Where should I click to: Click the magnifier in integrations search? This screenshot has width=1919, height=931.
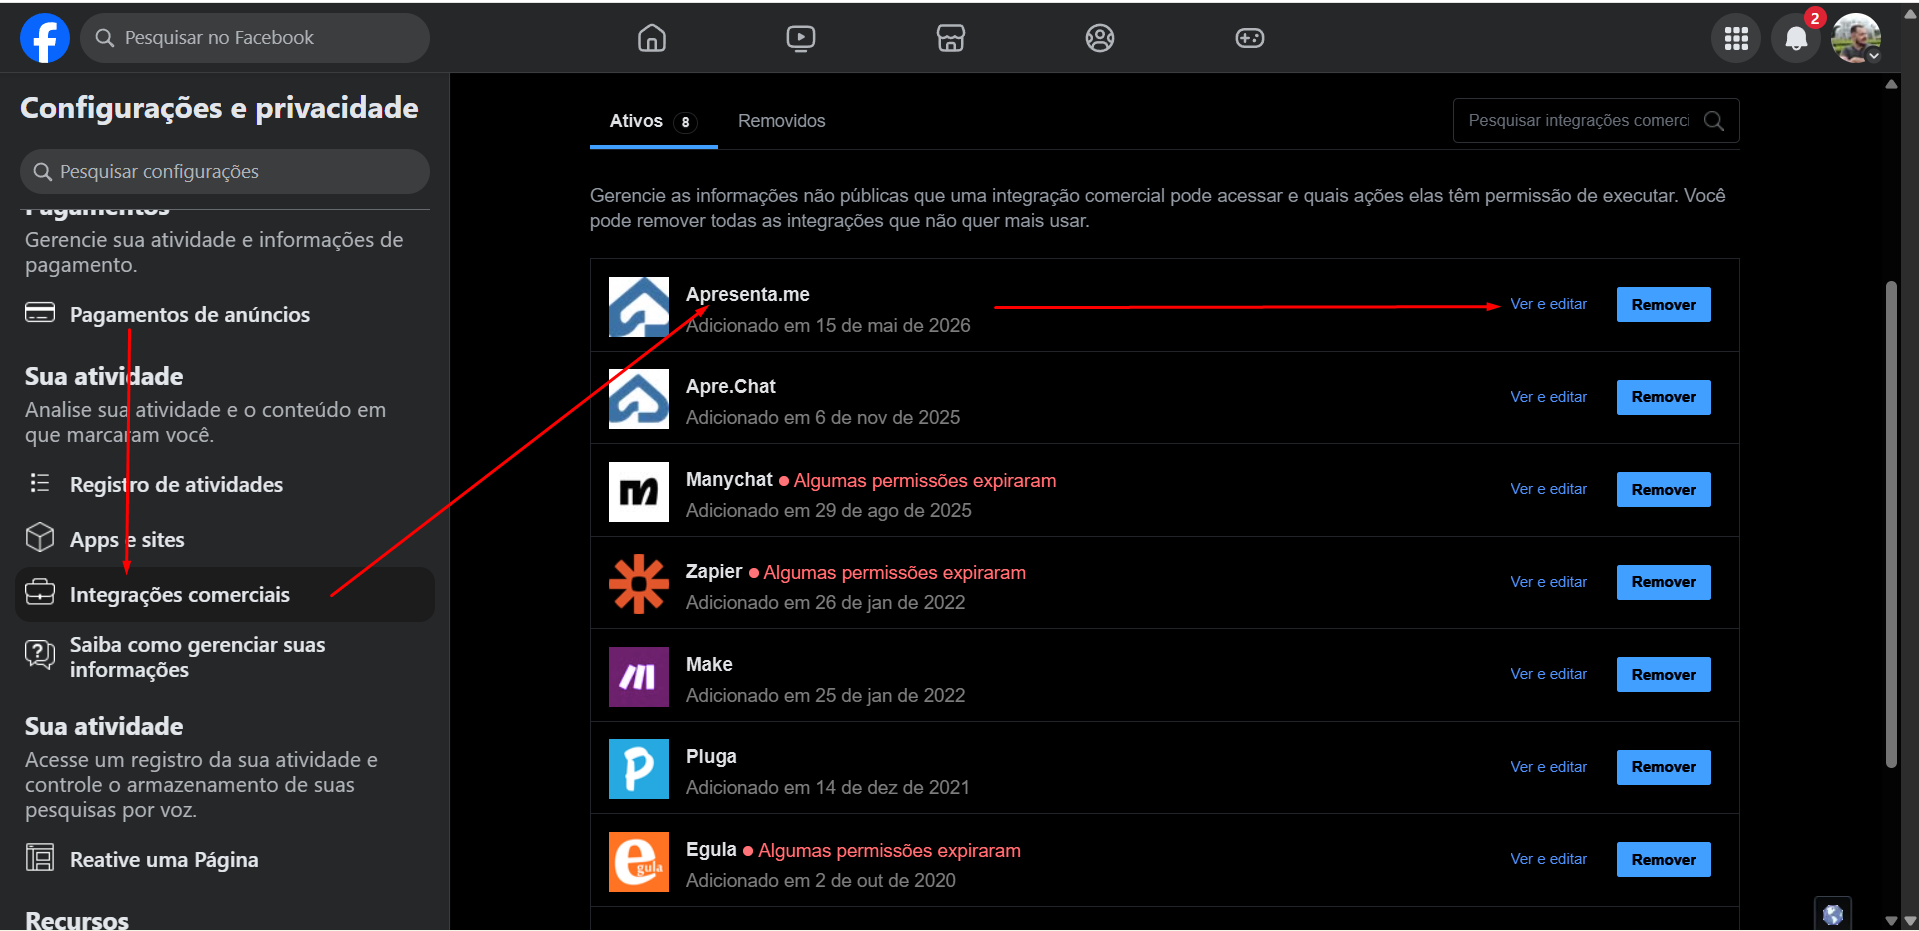1714,121
